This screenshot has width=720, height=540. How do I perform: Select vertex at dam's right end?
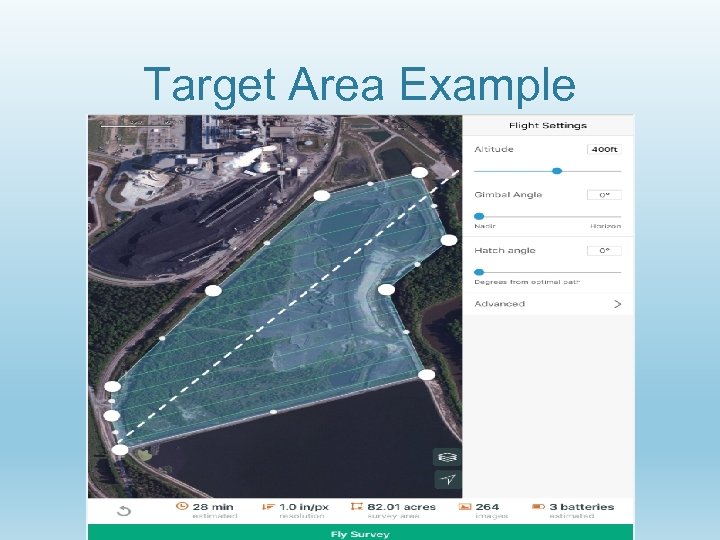(x=427, y=375)
